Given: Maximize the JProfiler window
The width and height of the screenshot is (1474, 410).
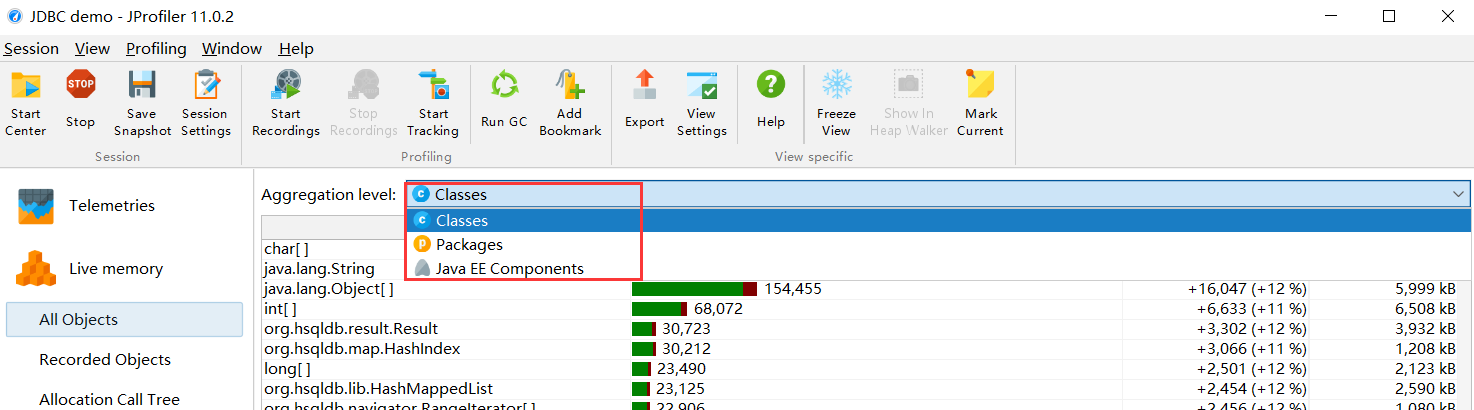Looking at the screenshot, I should click(x=1389, y=16).
